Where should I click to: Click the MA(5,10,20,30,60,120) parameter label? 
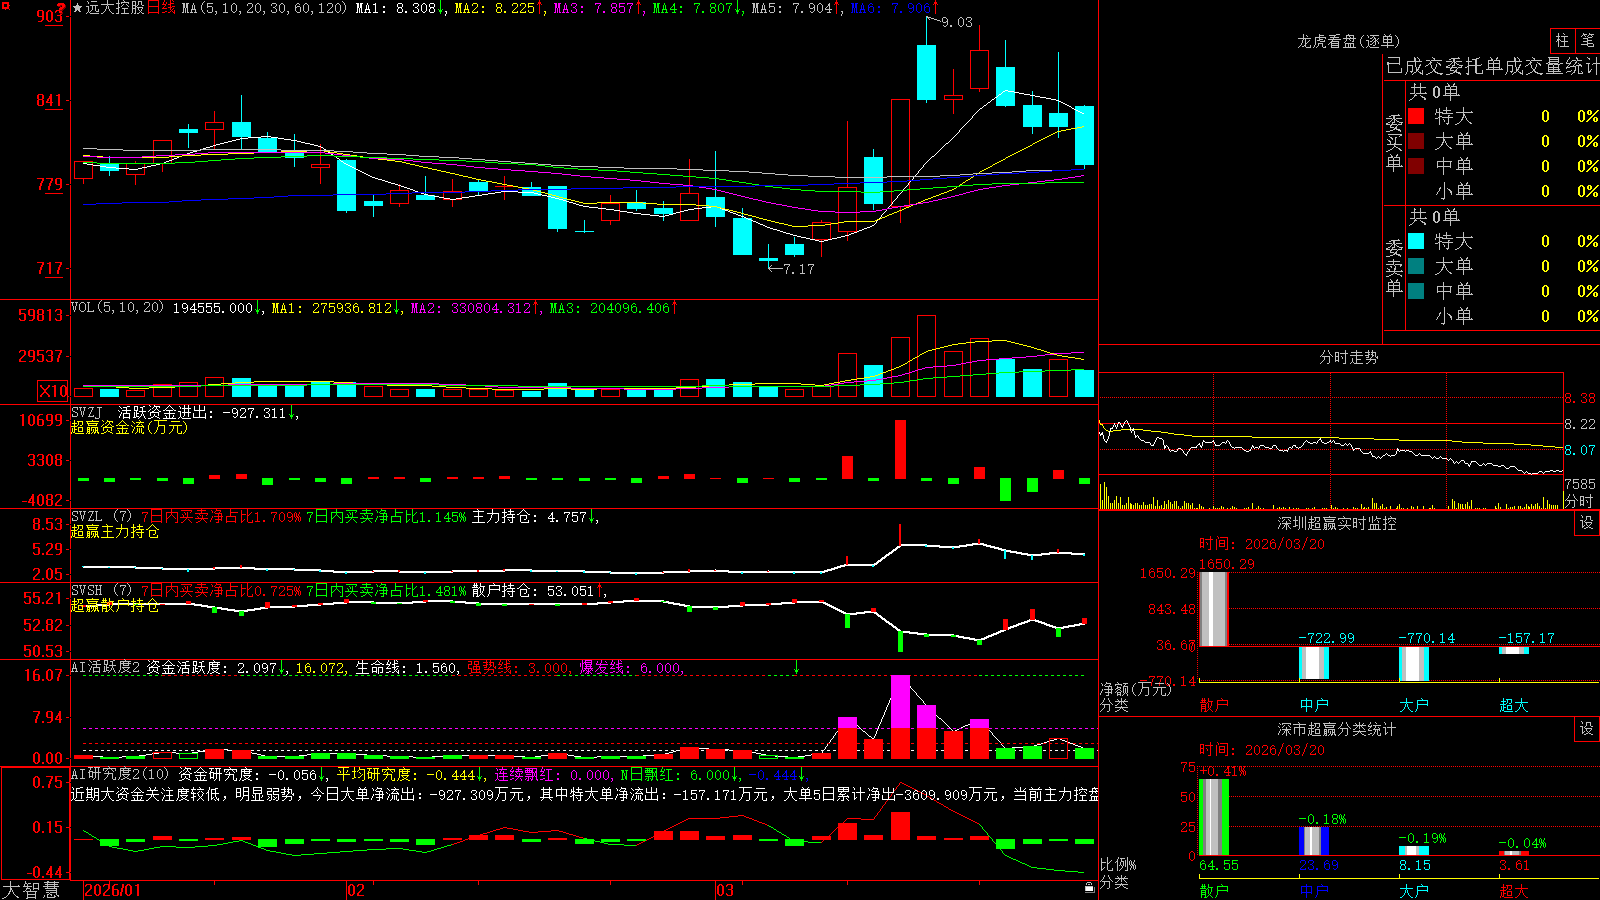tap(264, 8)
